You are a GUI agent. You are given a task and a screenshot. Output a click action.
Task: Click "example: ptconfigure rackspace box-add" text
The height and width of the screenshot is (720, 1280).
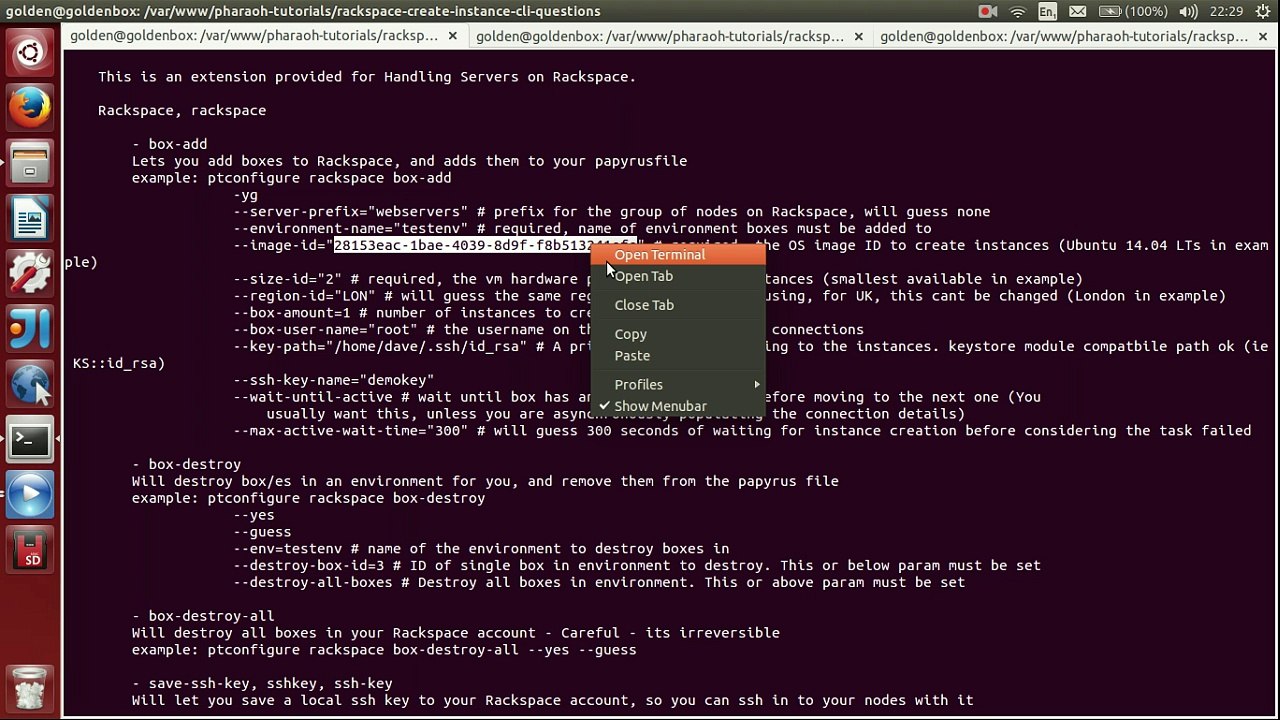click(x=292, y=178)
